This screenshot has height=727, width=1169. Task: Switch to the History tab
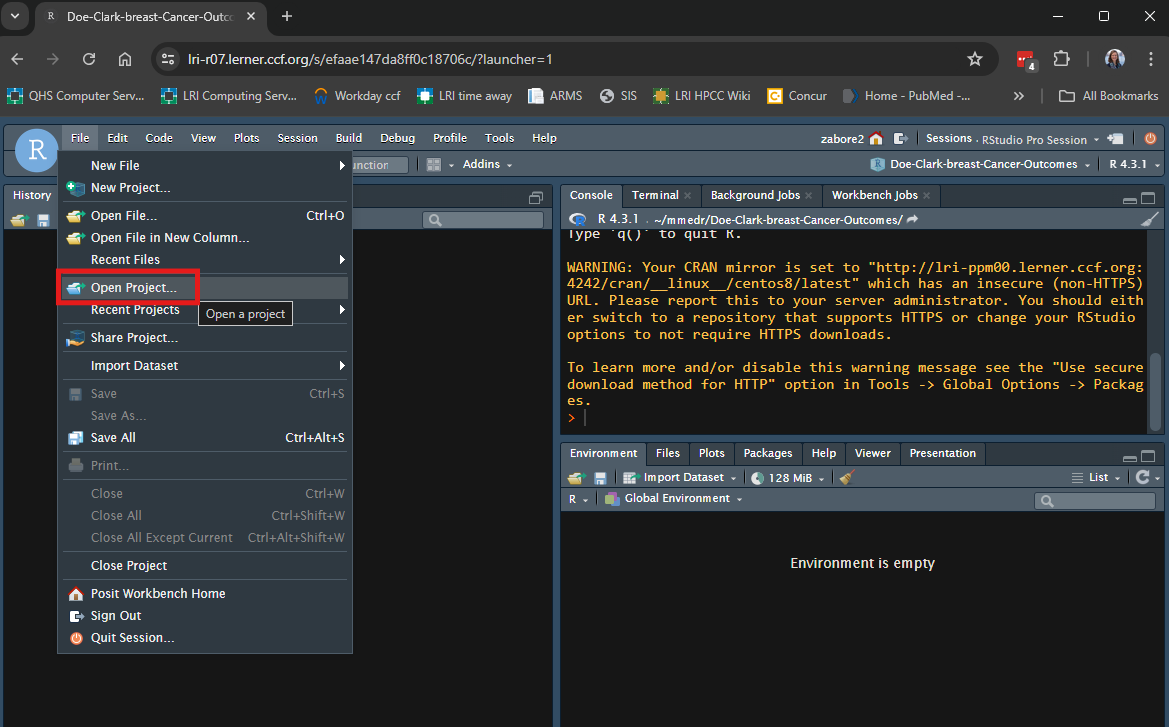point(32,195)
